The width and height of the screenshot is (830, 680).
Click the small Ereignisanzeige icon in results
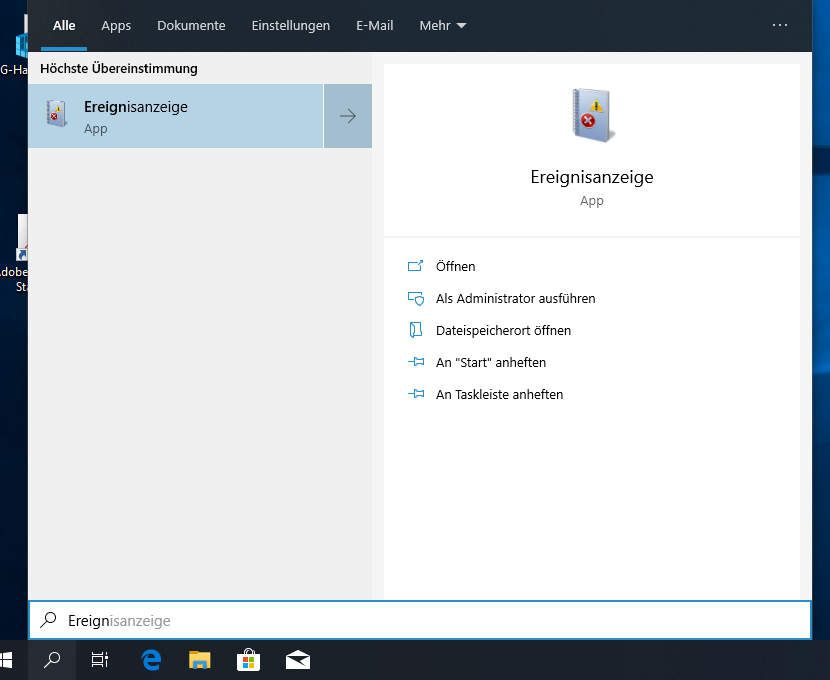[x=56, y=113]
